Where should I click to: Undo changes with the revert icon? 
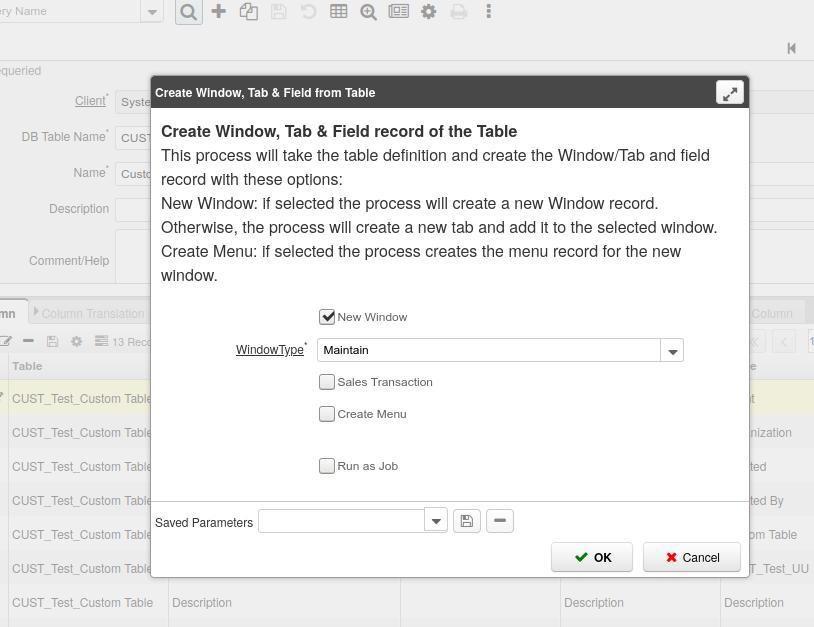click(x=308, y=11)
